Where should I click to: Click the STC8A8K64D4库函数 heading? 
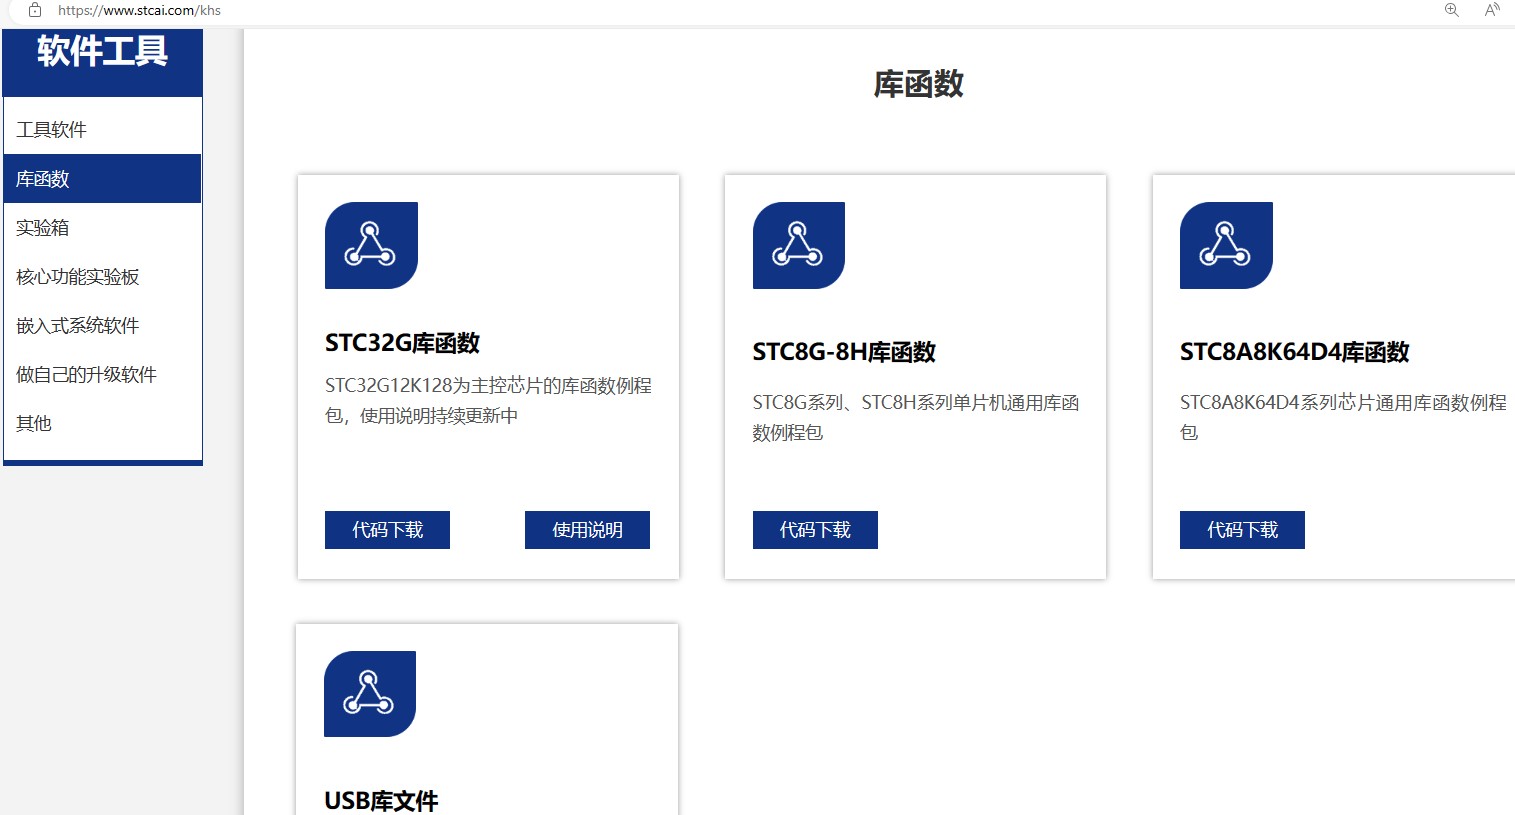pyautogui.click(x=1295, y=352)
